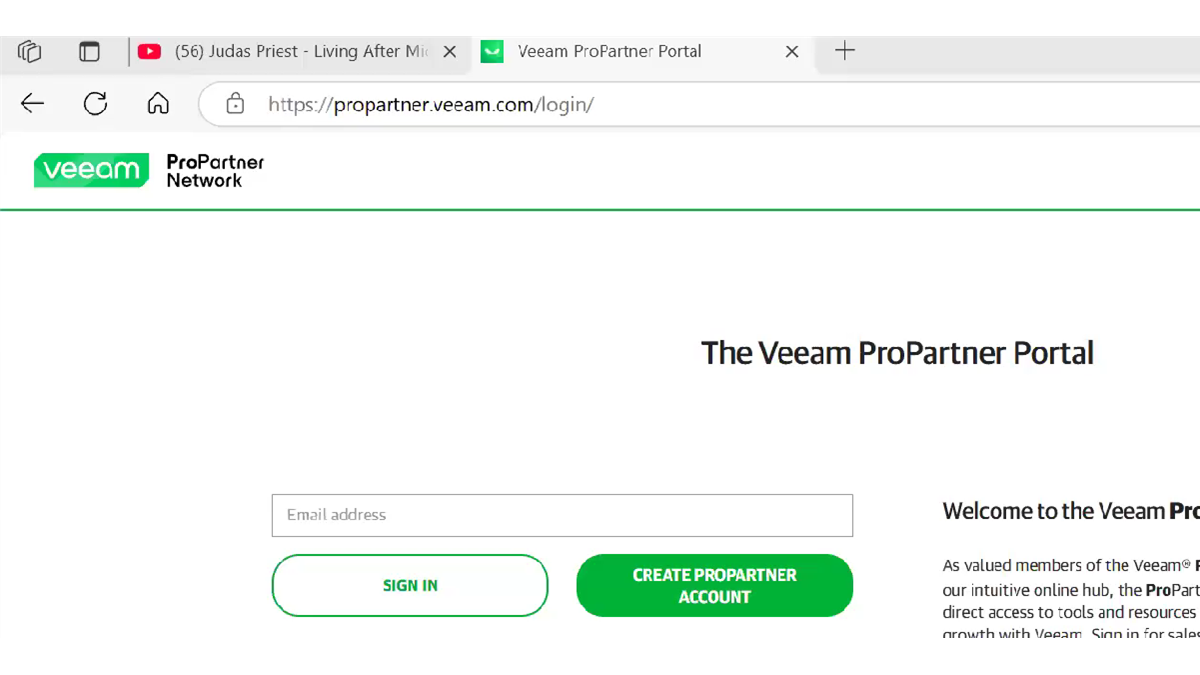Go back using the back arrow

pos(33,103)
